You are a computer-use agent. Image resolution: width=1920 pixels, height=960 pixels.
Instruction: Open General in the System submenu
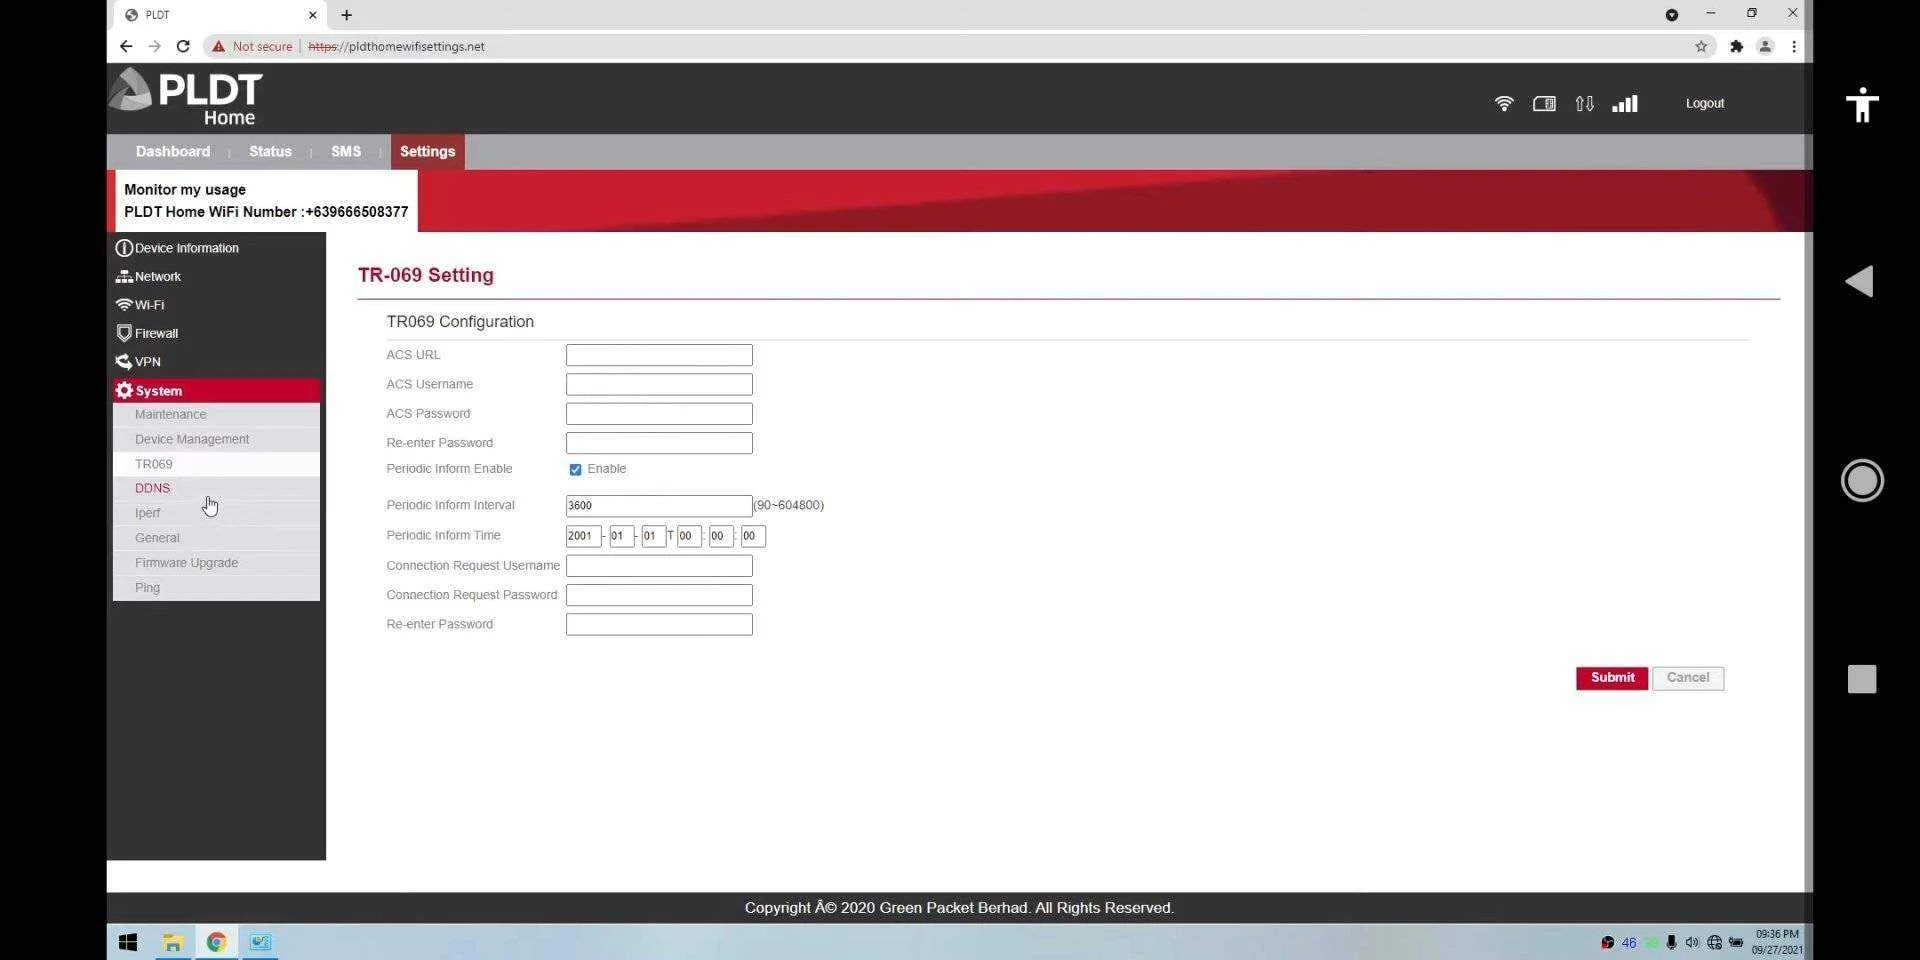tap(216, 538)
